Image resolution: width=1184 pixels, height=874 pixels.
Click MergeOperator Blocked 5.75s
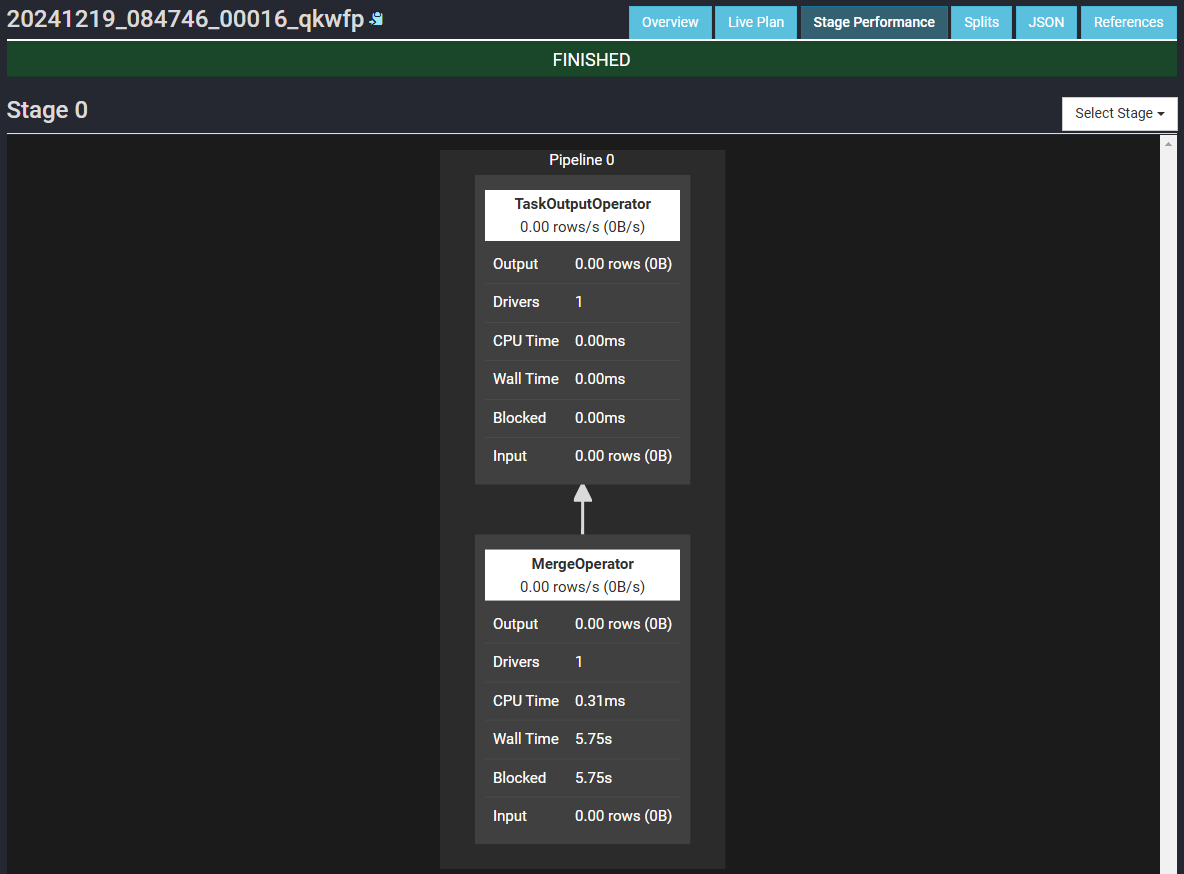(x=594, y=778)
